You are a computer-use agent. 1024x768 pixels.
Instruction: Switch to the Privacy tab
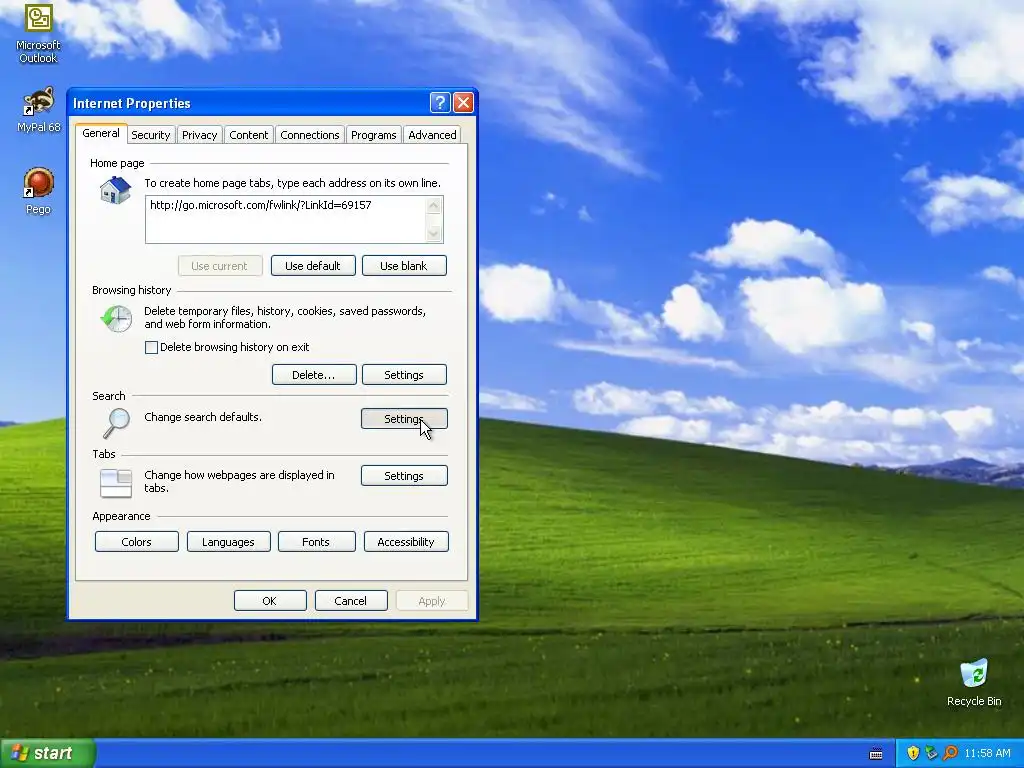pyautogui.click(x=199, y=135)
